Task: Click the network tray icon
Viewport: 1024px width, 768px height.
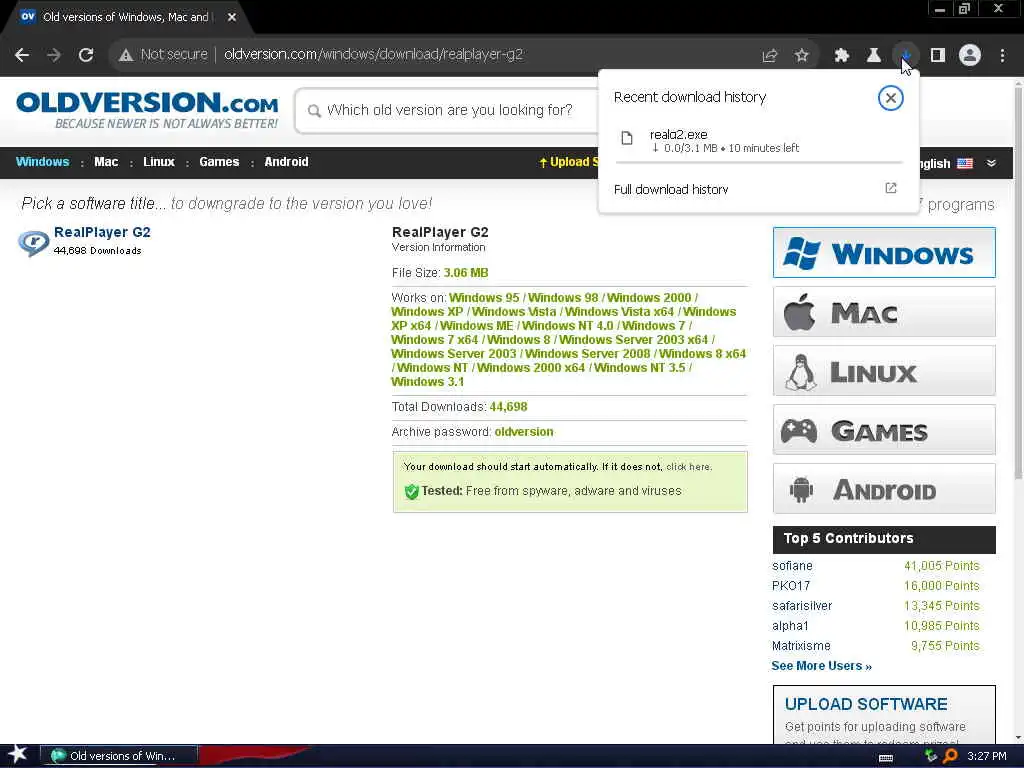Action: 931,756
